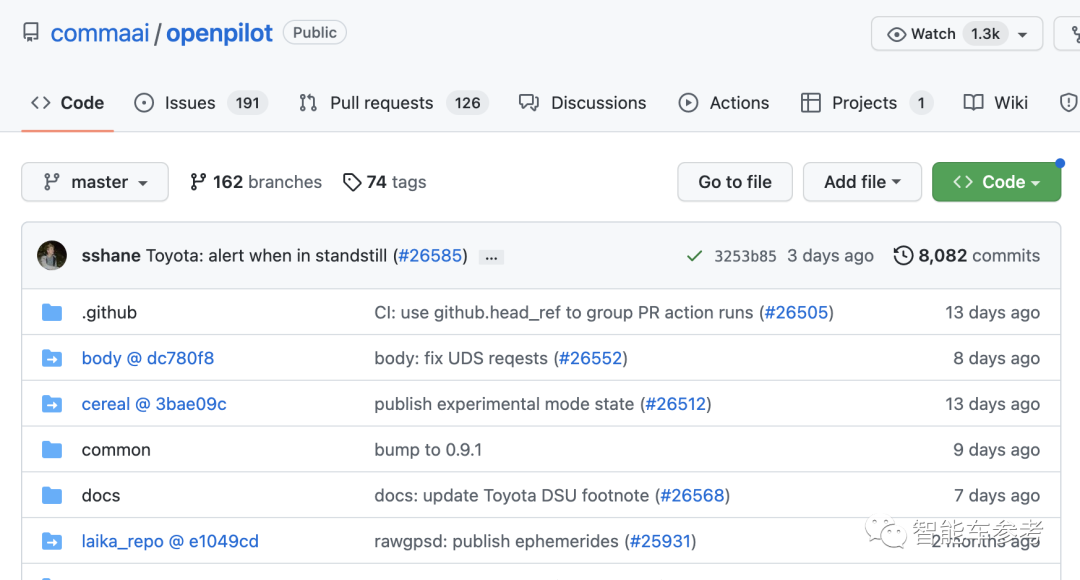1080x580 pixels.
Task: Click the repository book icon beside commaai
Action: click(x=31, y=33)
